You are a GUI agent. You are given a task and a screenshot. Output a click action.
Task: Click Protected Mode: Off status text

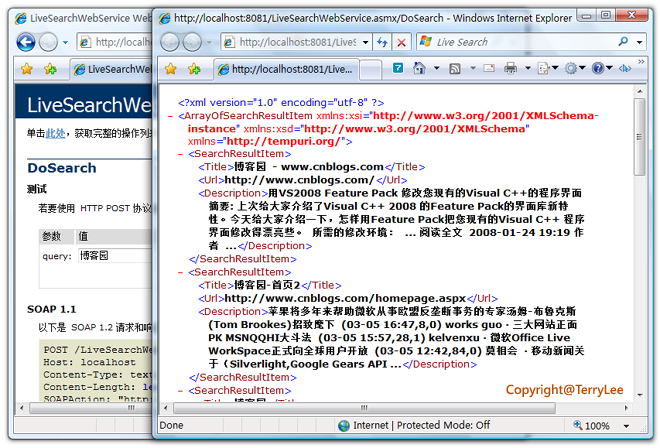point(443,425)
